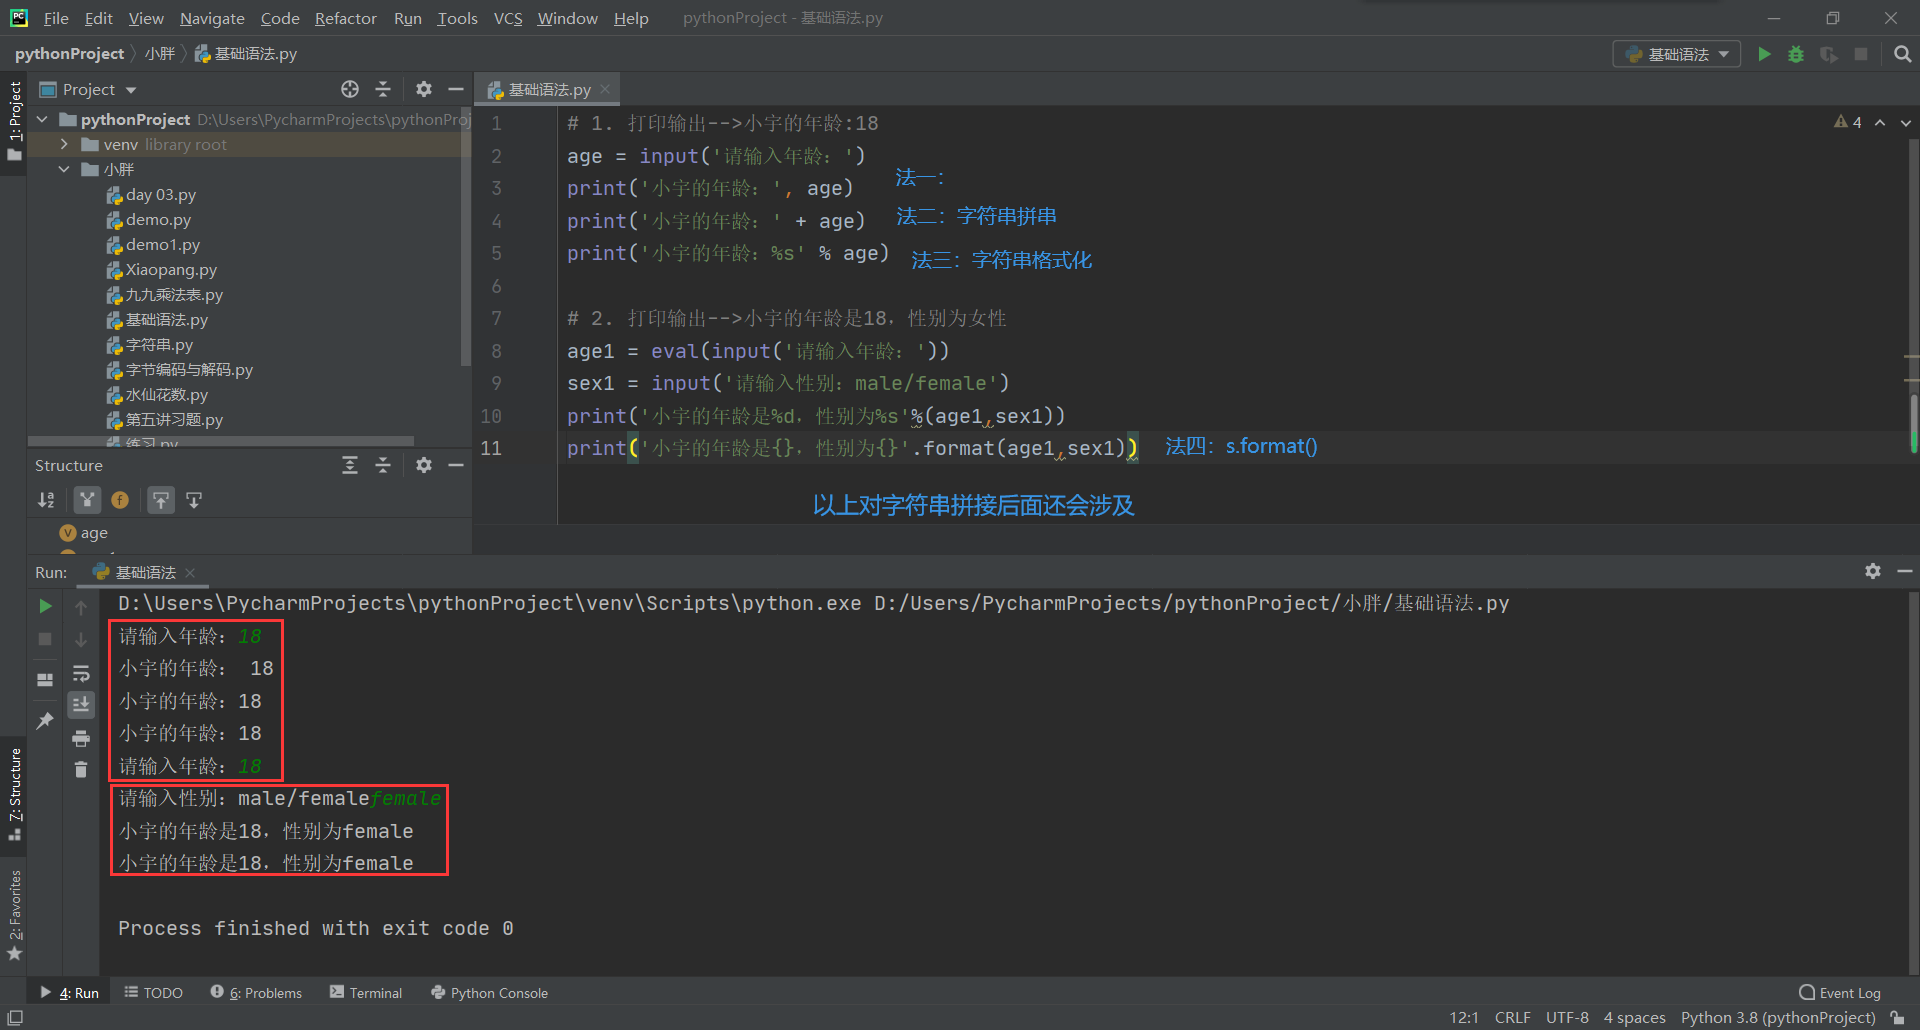Toggle show fields filter in Structure panel

tap(120, 500)
